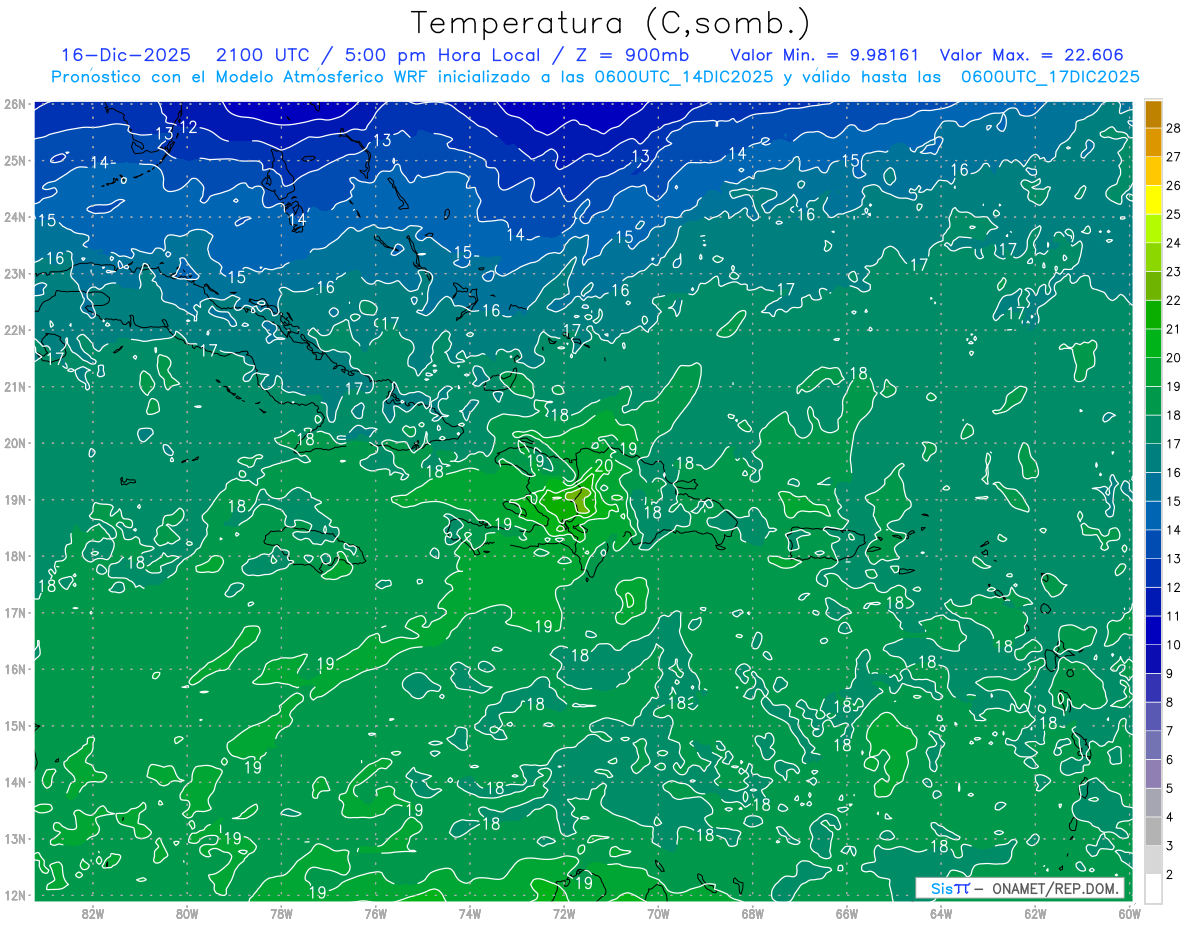
Task: Click the '72W' longitude axis label
Action: 564,913
